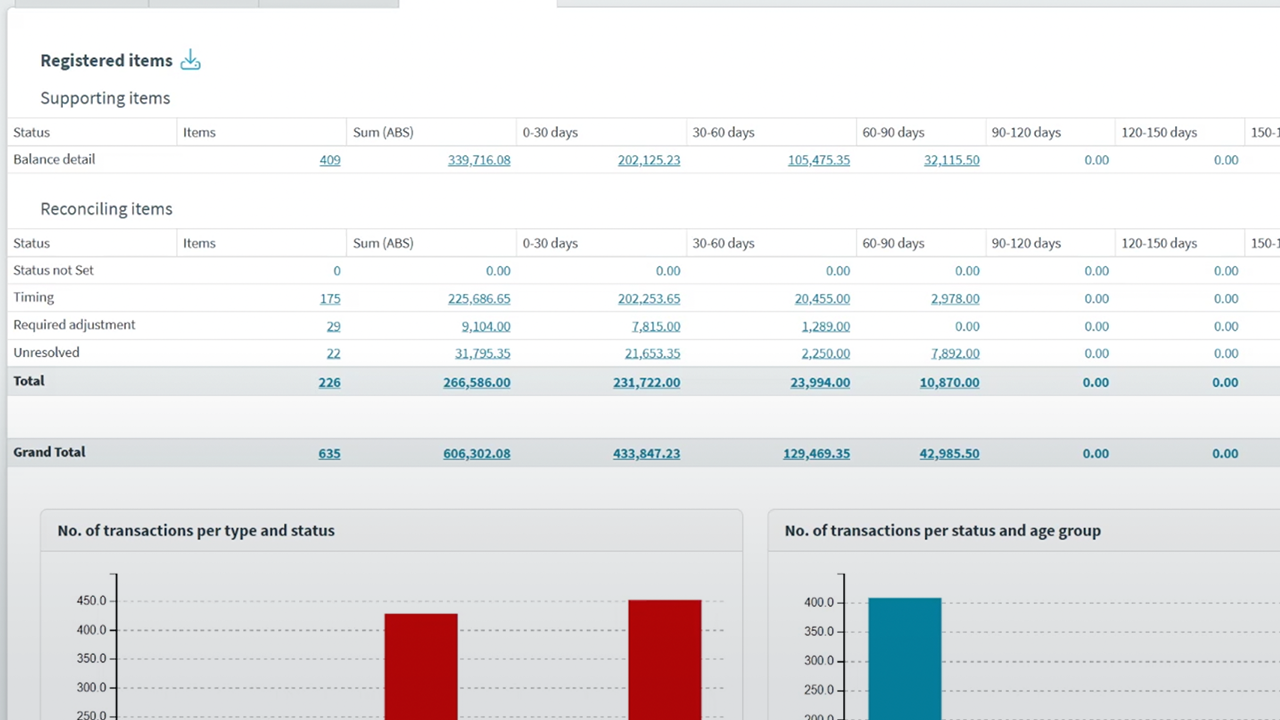View Grand Total 30-60 days amount 129,469.35
This screenshot has height=720, width=1280.
(x=817, y=453)
